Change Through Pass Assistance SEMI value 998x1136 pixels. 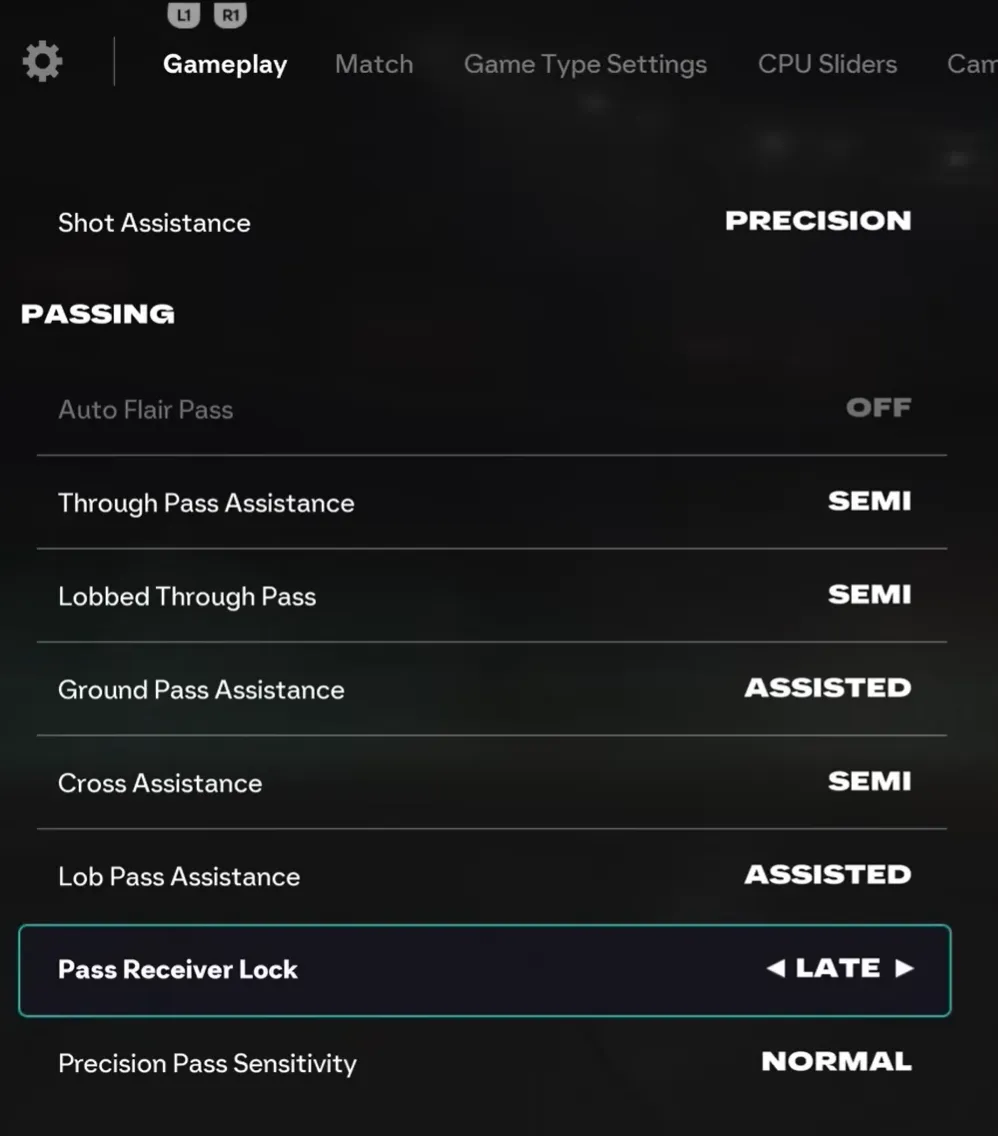[x=869, y=501]
